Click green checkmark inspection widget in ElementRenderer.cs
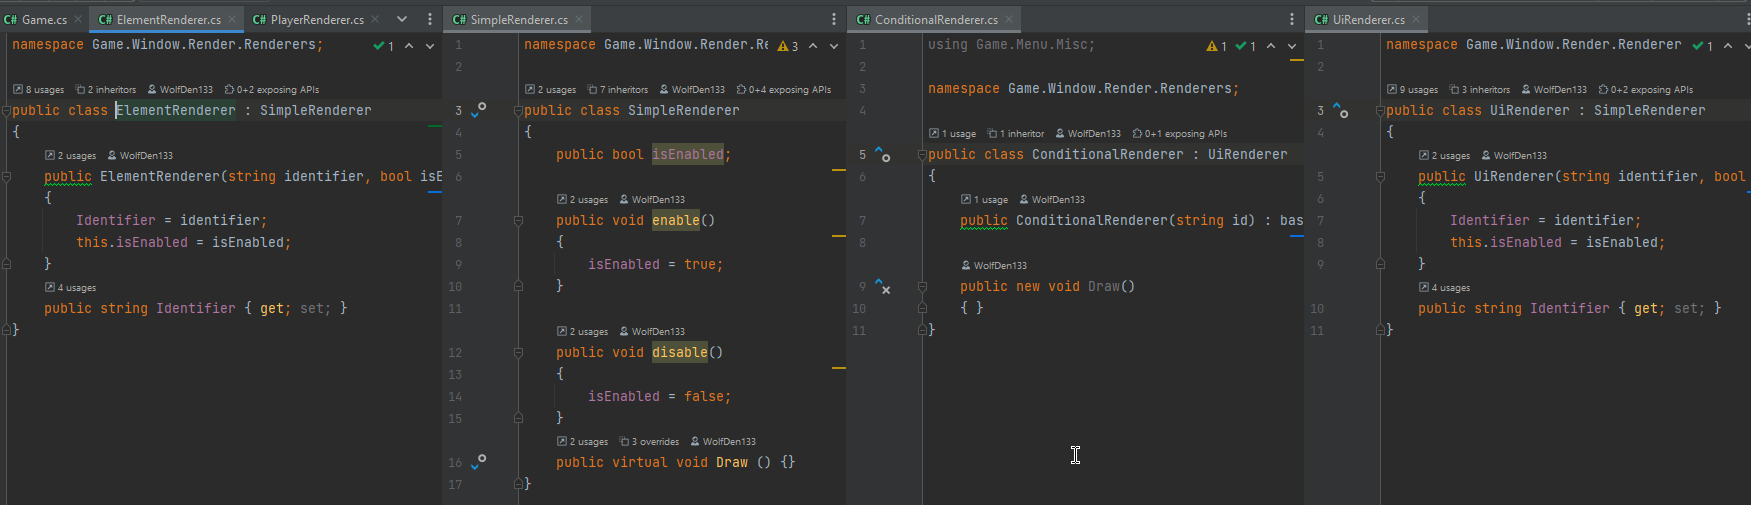This screenshot has height=505, width=1751. (384, 46)
